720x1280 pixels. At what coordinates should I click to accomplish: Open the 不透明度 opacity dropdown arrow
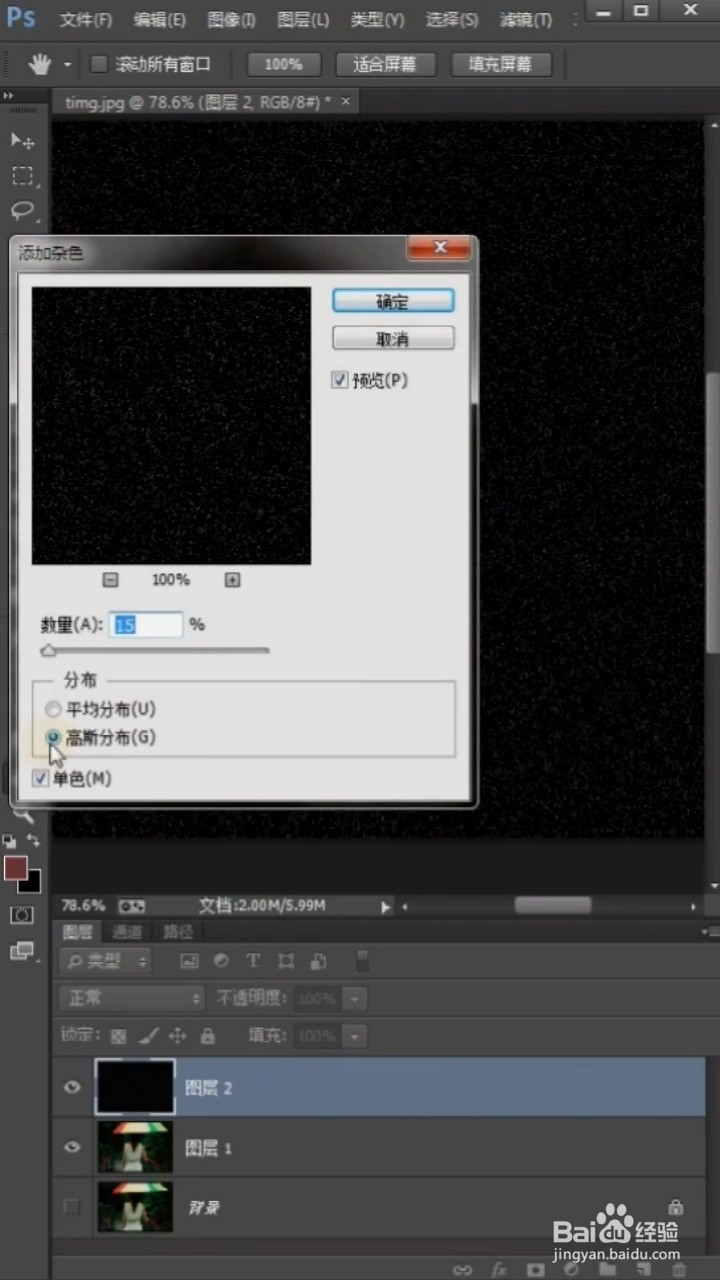click(x=355, y=998)
